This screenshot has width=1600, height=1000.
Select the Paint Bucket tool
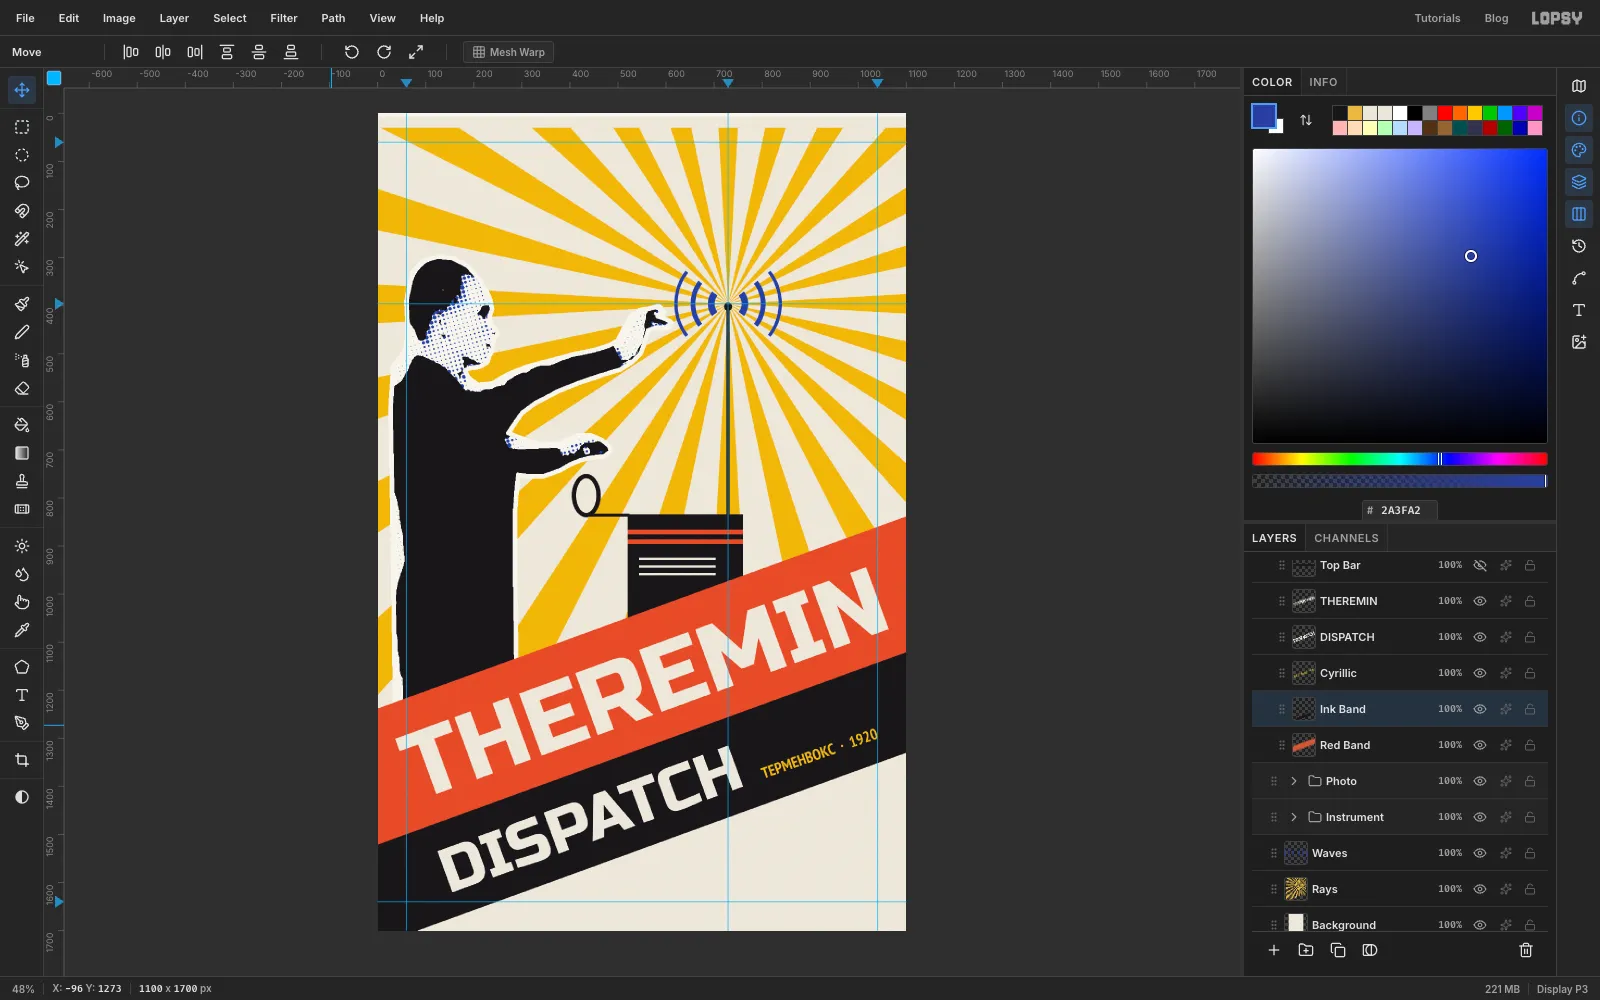click(x=22, y=425)
